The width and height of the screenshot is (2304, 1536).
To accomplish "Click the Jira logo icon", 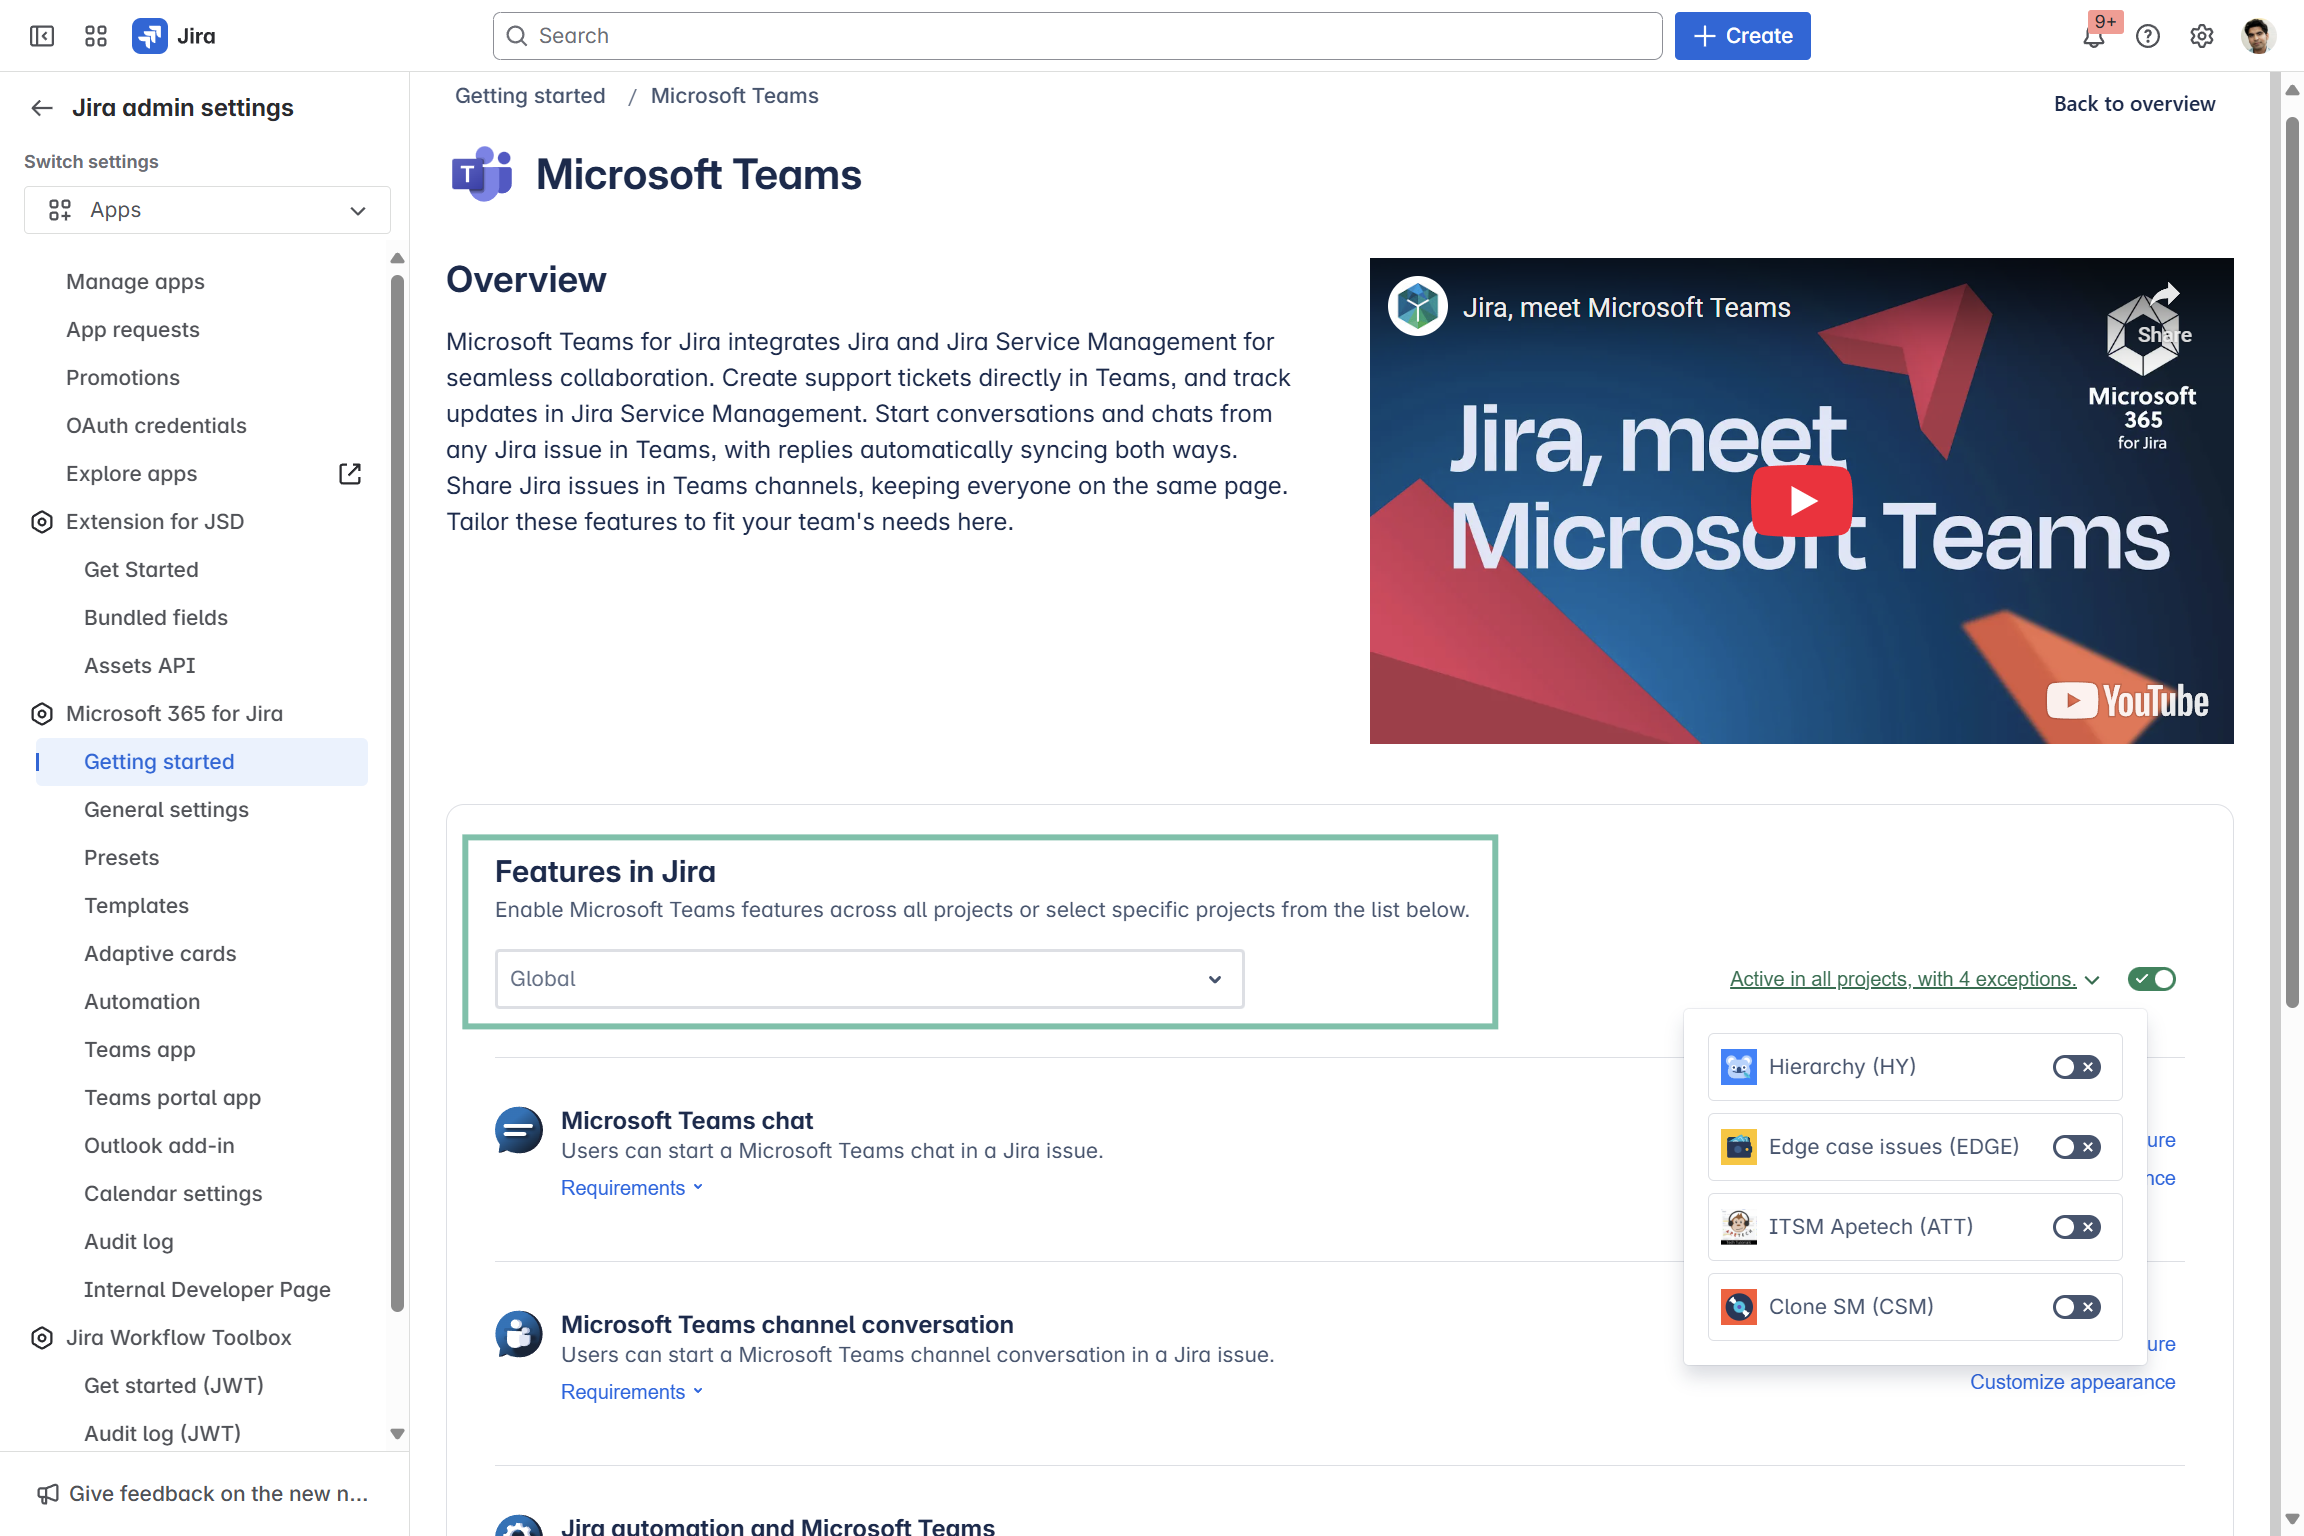I will tap(150, 36).
